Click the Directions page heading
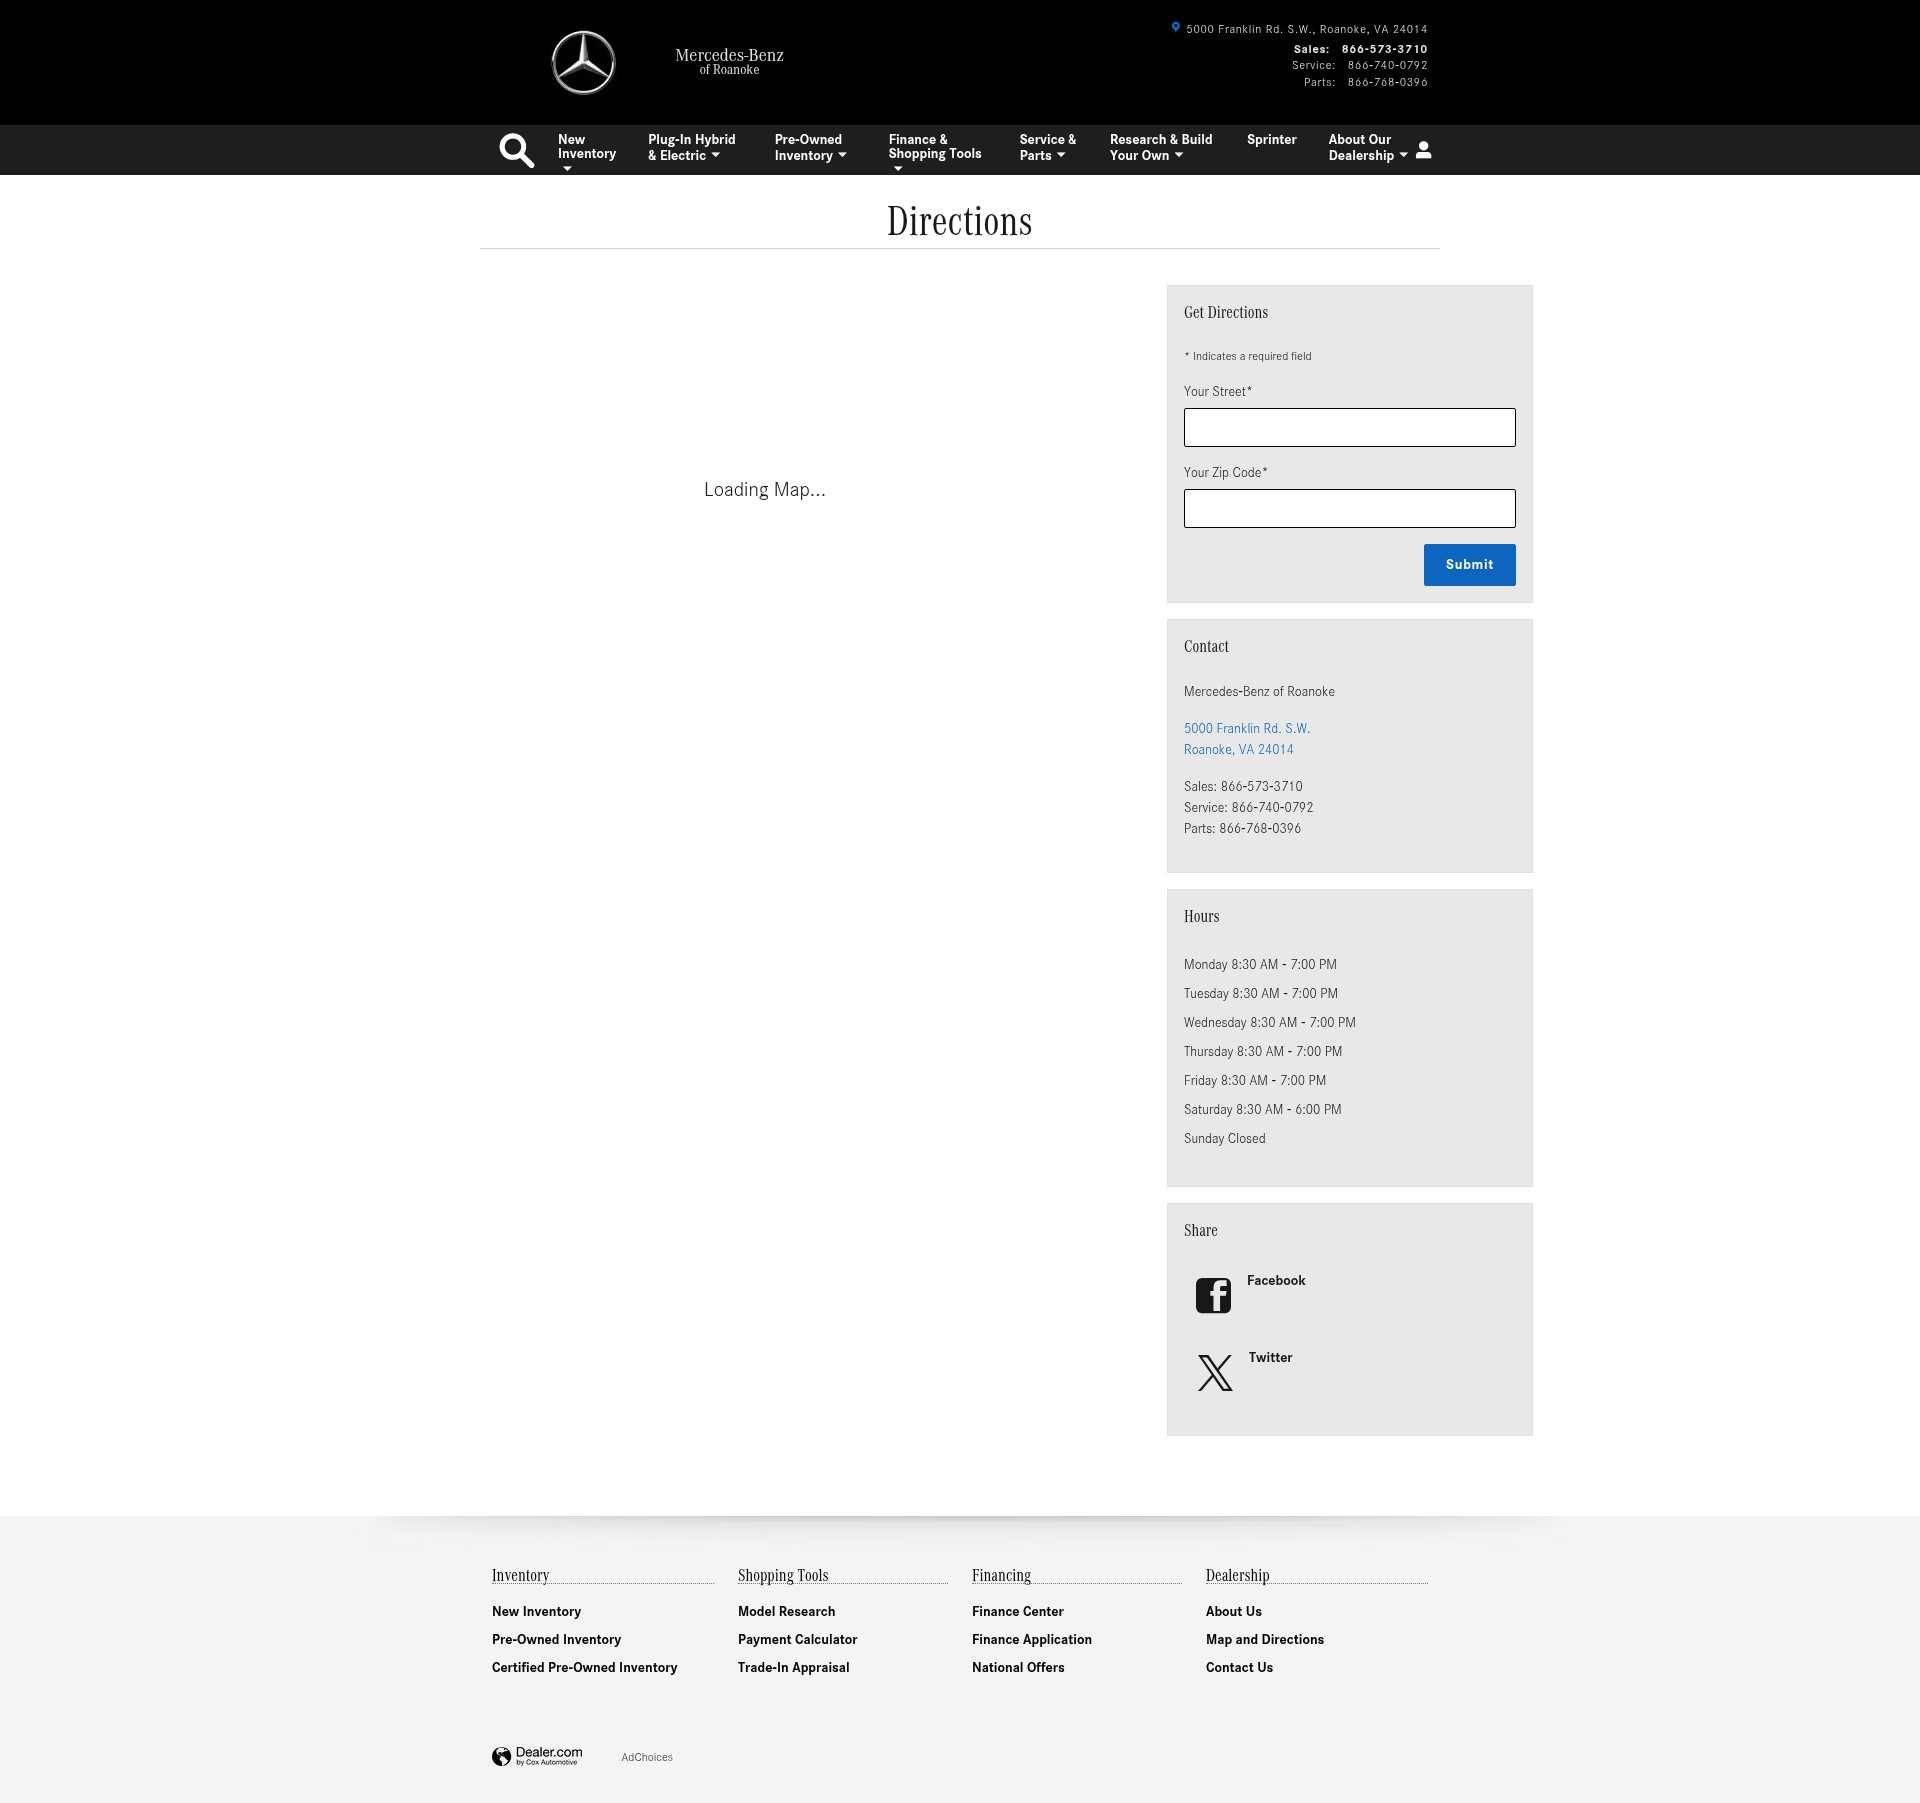The image size is (1920, 1803). click(959, 221)
